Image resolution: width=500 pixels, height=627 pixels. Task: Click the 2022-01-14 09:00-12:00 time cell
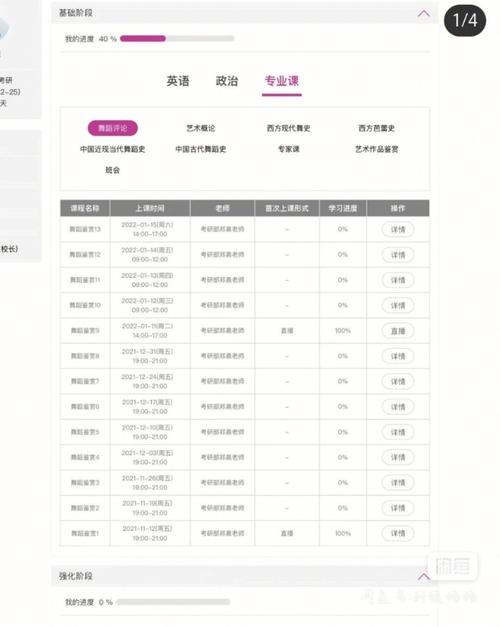150,255
